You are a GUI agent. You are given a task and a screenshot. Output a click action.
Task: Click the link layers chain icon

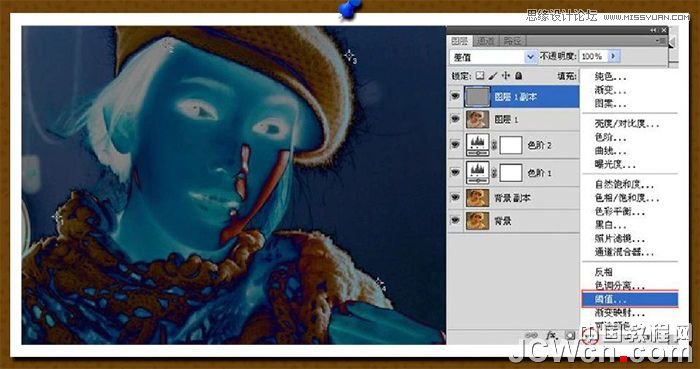531,335
